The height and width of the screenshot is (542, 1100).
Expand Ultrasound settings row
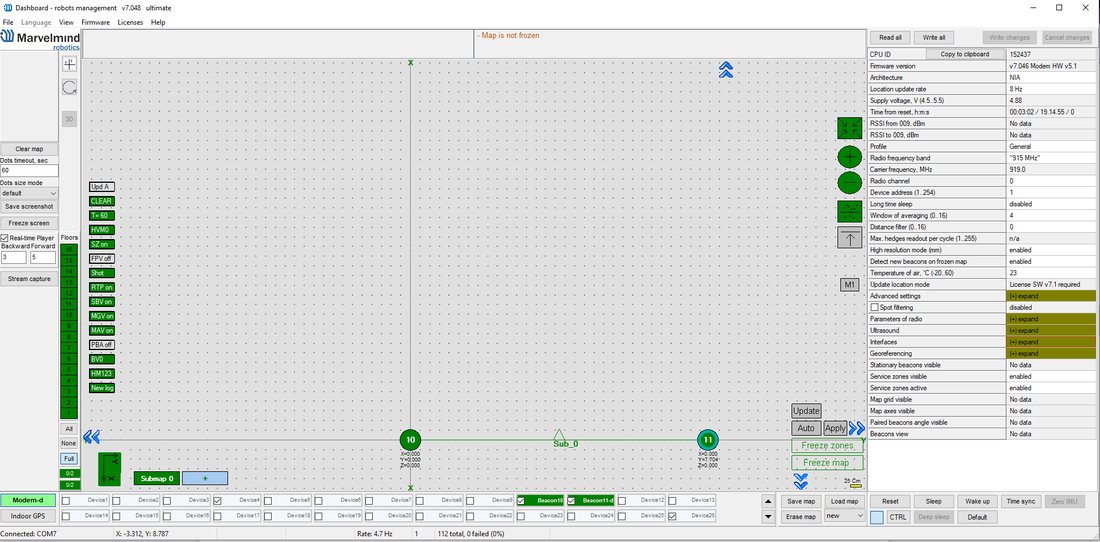[1051, 330]
